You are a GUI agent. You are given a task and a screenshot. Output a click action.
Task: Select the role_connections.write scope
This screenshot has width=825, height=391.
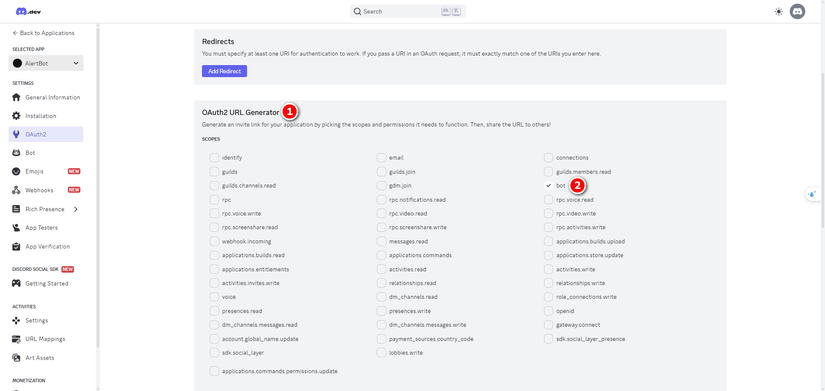[x=549, y=297]
